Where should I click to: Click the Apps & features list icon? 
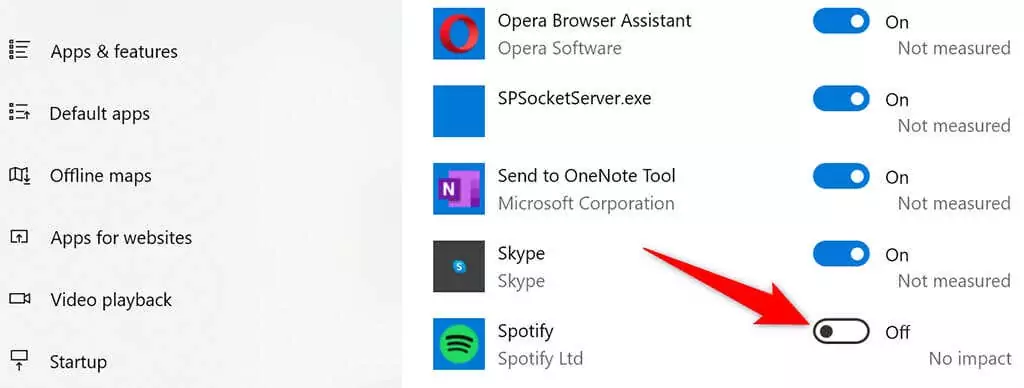pos(19,50)
